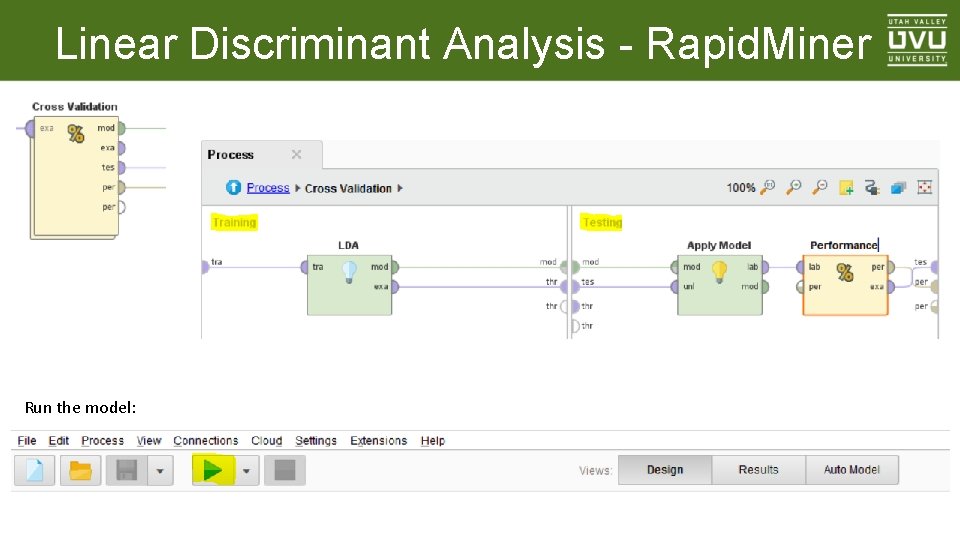Image resolution: width=960 pixels, height=540 pixels.
Task: Open the Extensions menu
Action: pos(378,440)
